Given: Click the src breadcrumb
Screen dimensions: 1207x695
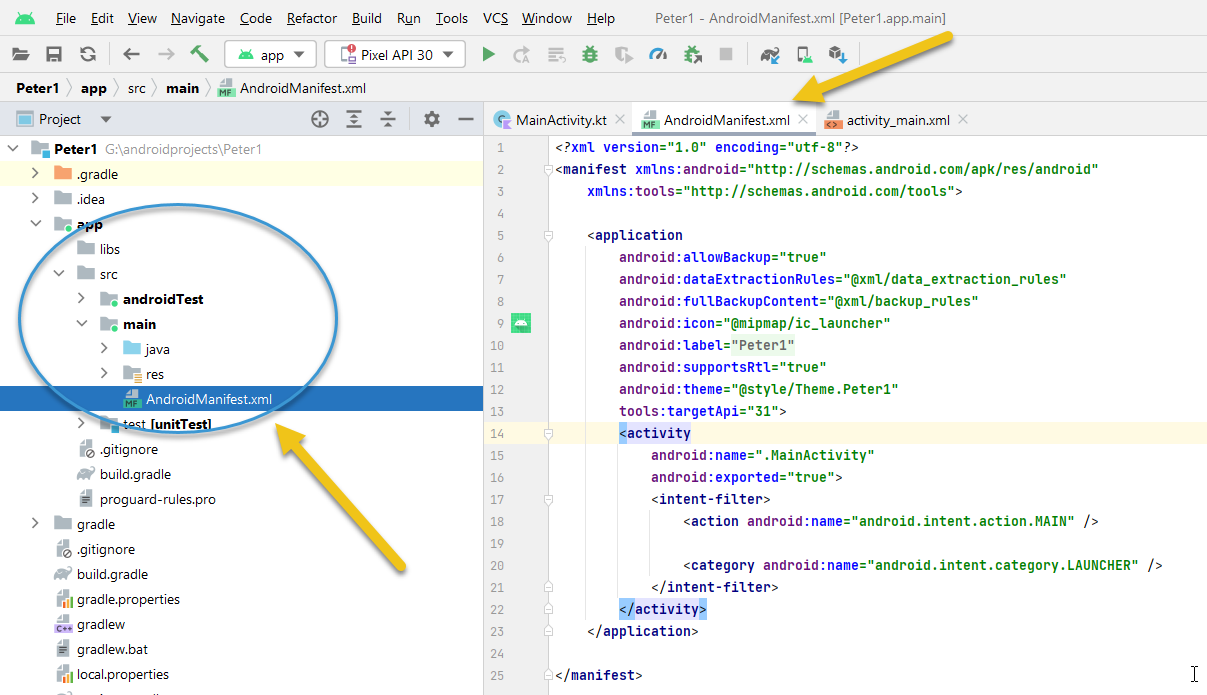Looking at the screenshot, I should click(137, 88).
